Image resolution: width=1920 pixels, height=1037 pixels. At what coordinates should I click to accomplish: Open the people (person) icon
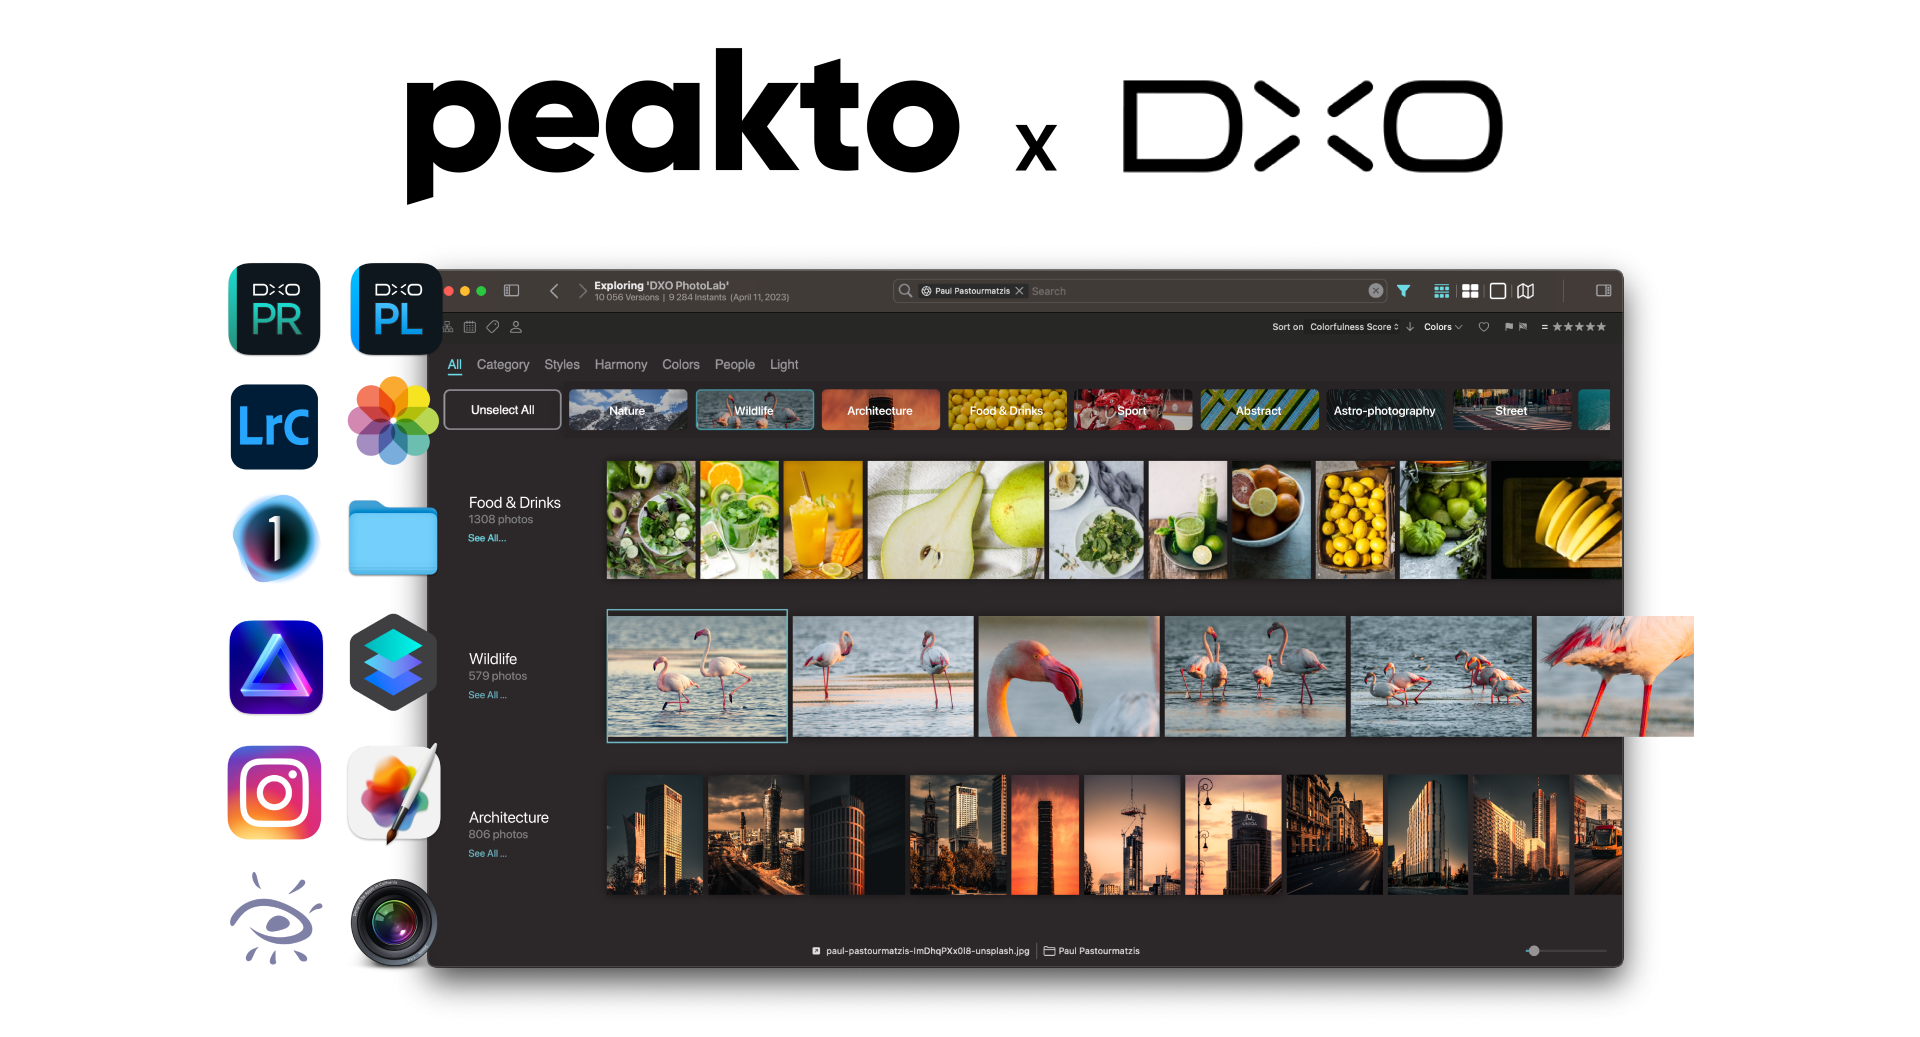[x=516, y=327]
